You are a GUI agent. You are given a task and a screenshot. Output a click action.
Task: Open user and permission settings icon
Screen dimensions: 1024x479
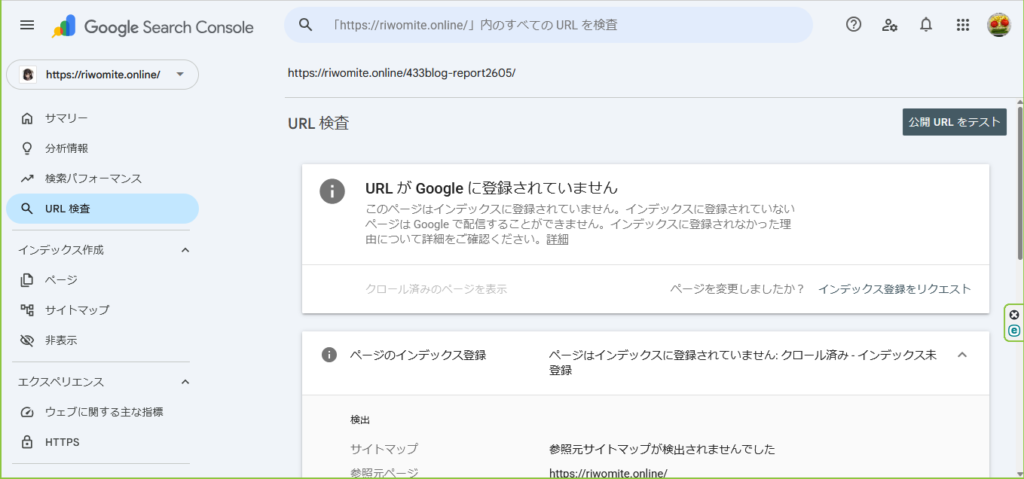pos(889,25)
